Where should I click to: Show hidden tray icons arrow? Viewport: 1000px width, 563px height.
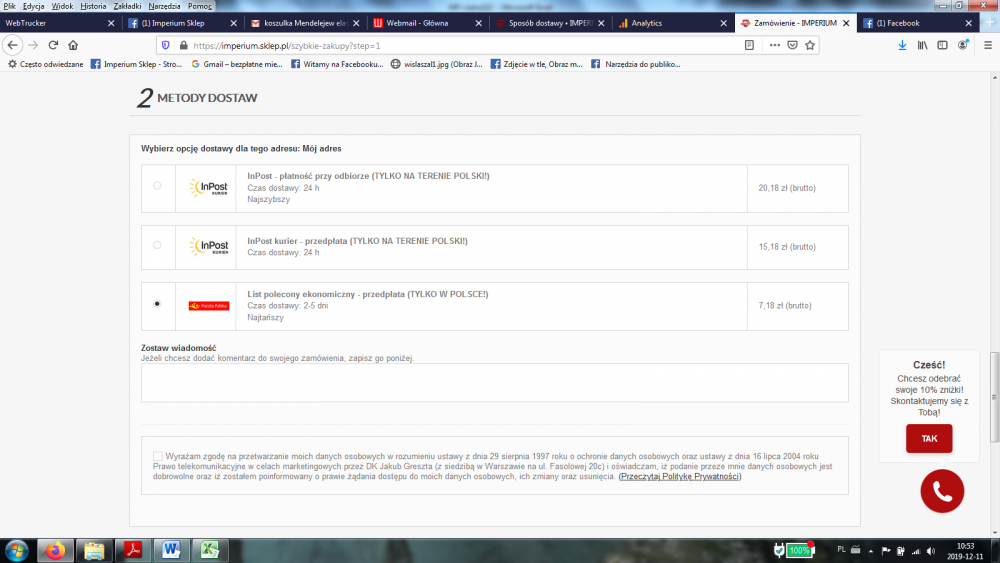pyautogui.click(x=871, y=551)
